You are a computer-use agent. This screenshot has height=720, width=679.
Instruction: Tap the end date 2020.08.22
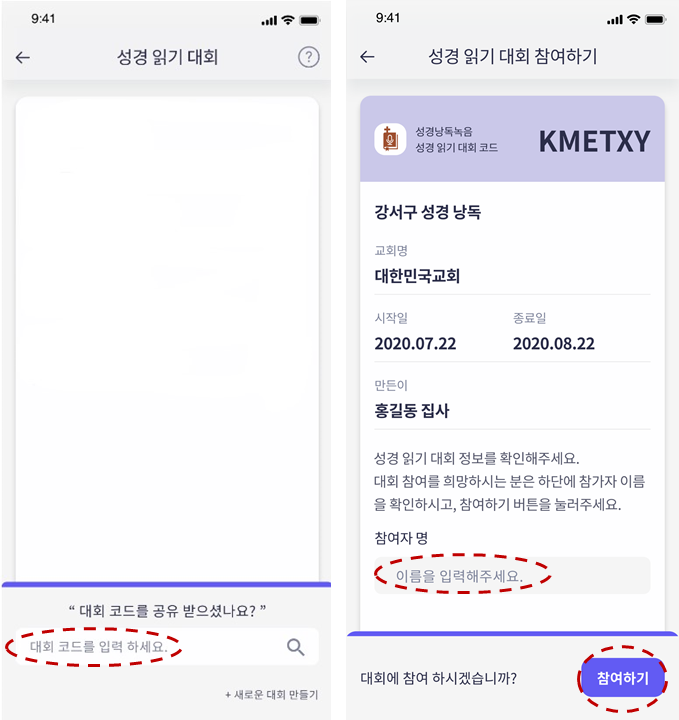click(553, 343)
